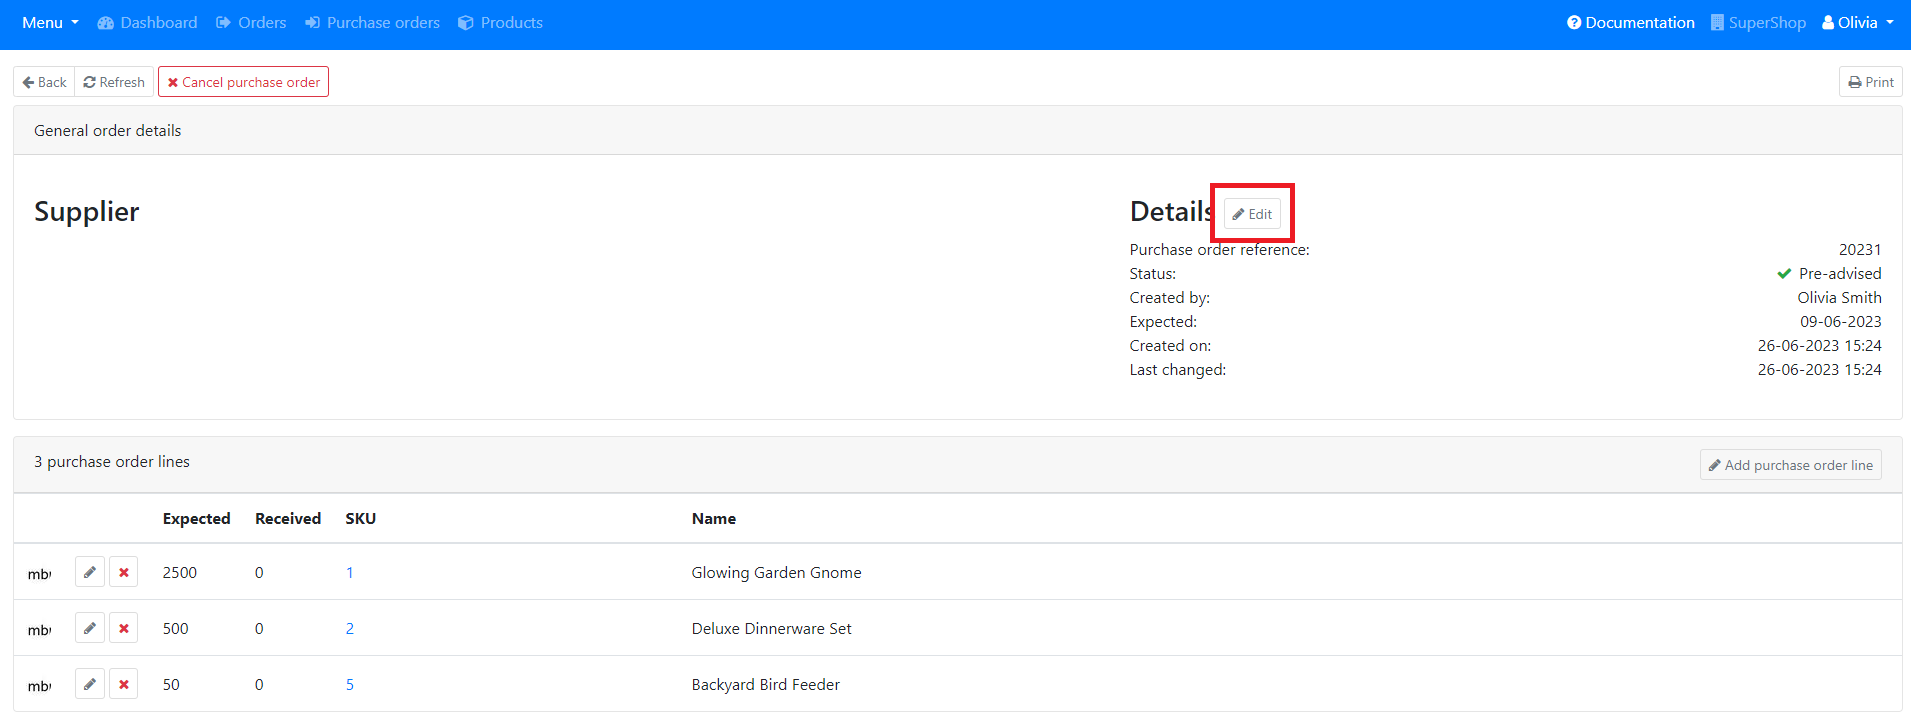
Task: Click the mb icon in Deluxe Dinnerware Set row
Action: pos(39,630)
